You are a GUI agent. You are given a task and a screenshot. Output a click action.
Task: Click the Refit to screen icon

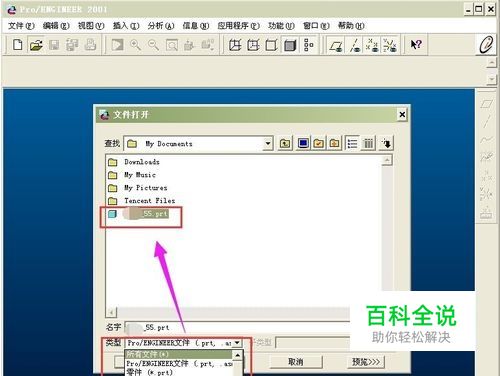(x=172, y=45)
